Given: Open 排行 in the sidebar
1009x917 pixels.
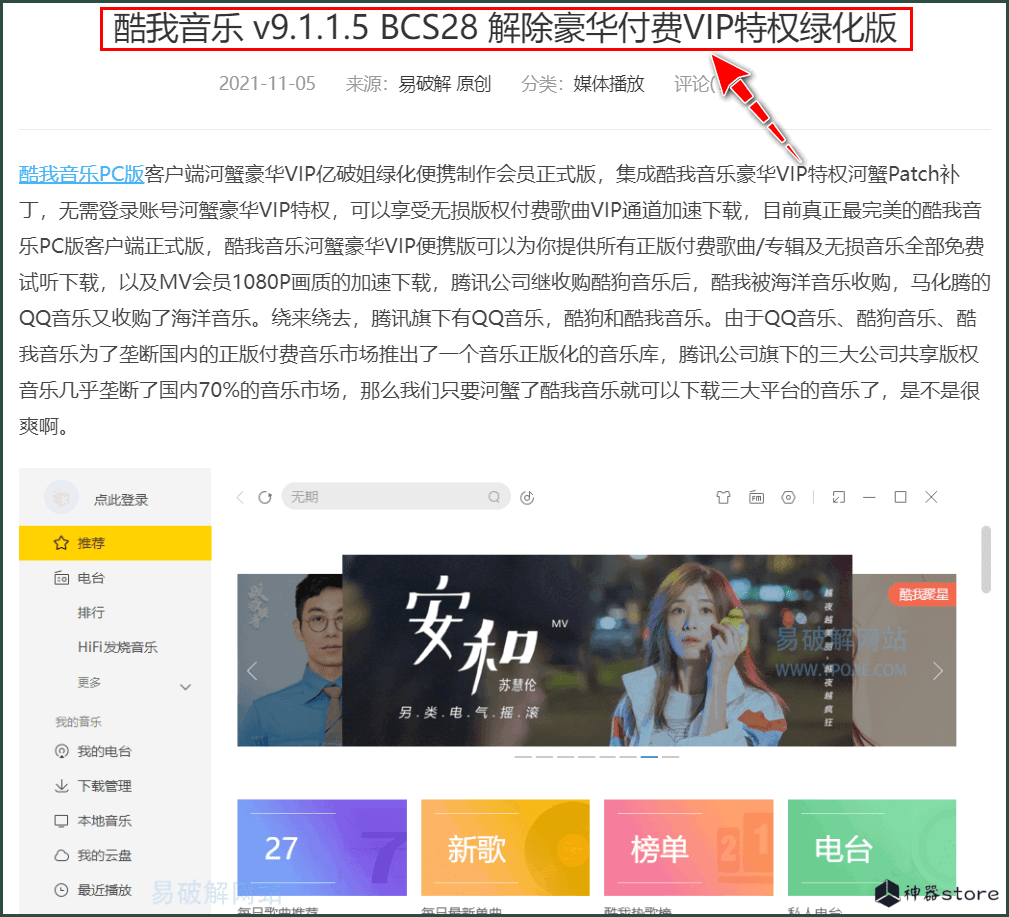Looking at the screenshot, I should click(x=91, y=613).
